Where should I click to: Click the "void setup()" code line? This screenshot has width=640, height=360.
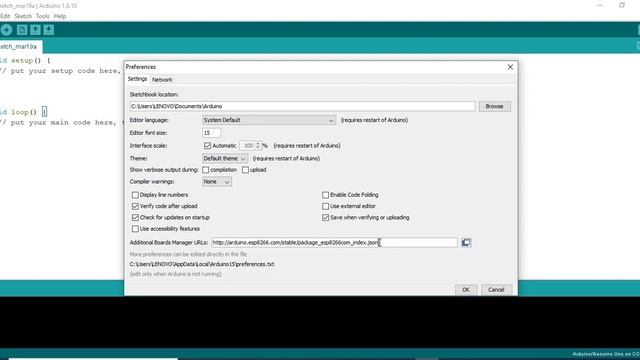point(25,60)
